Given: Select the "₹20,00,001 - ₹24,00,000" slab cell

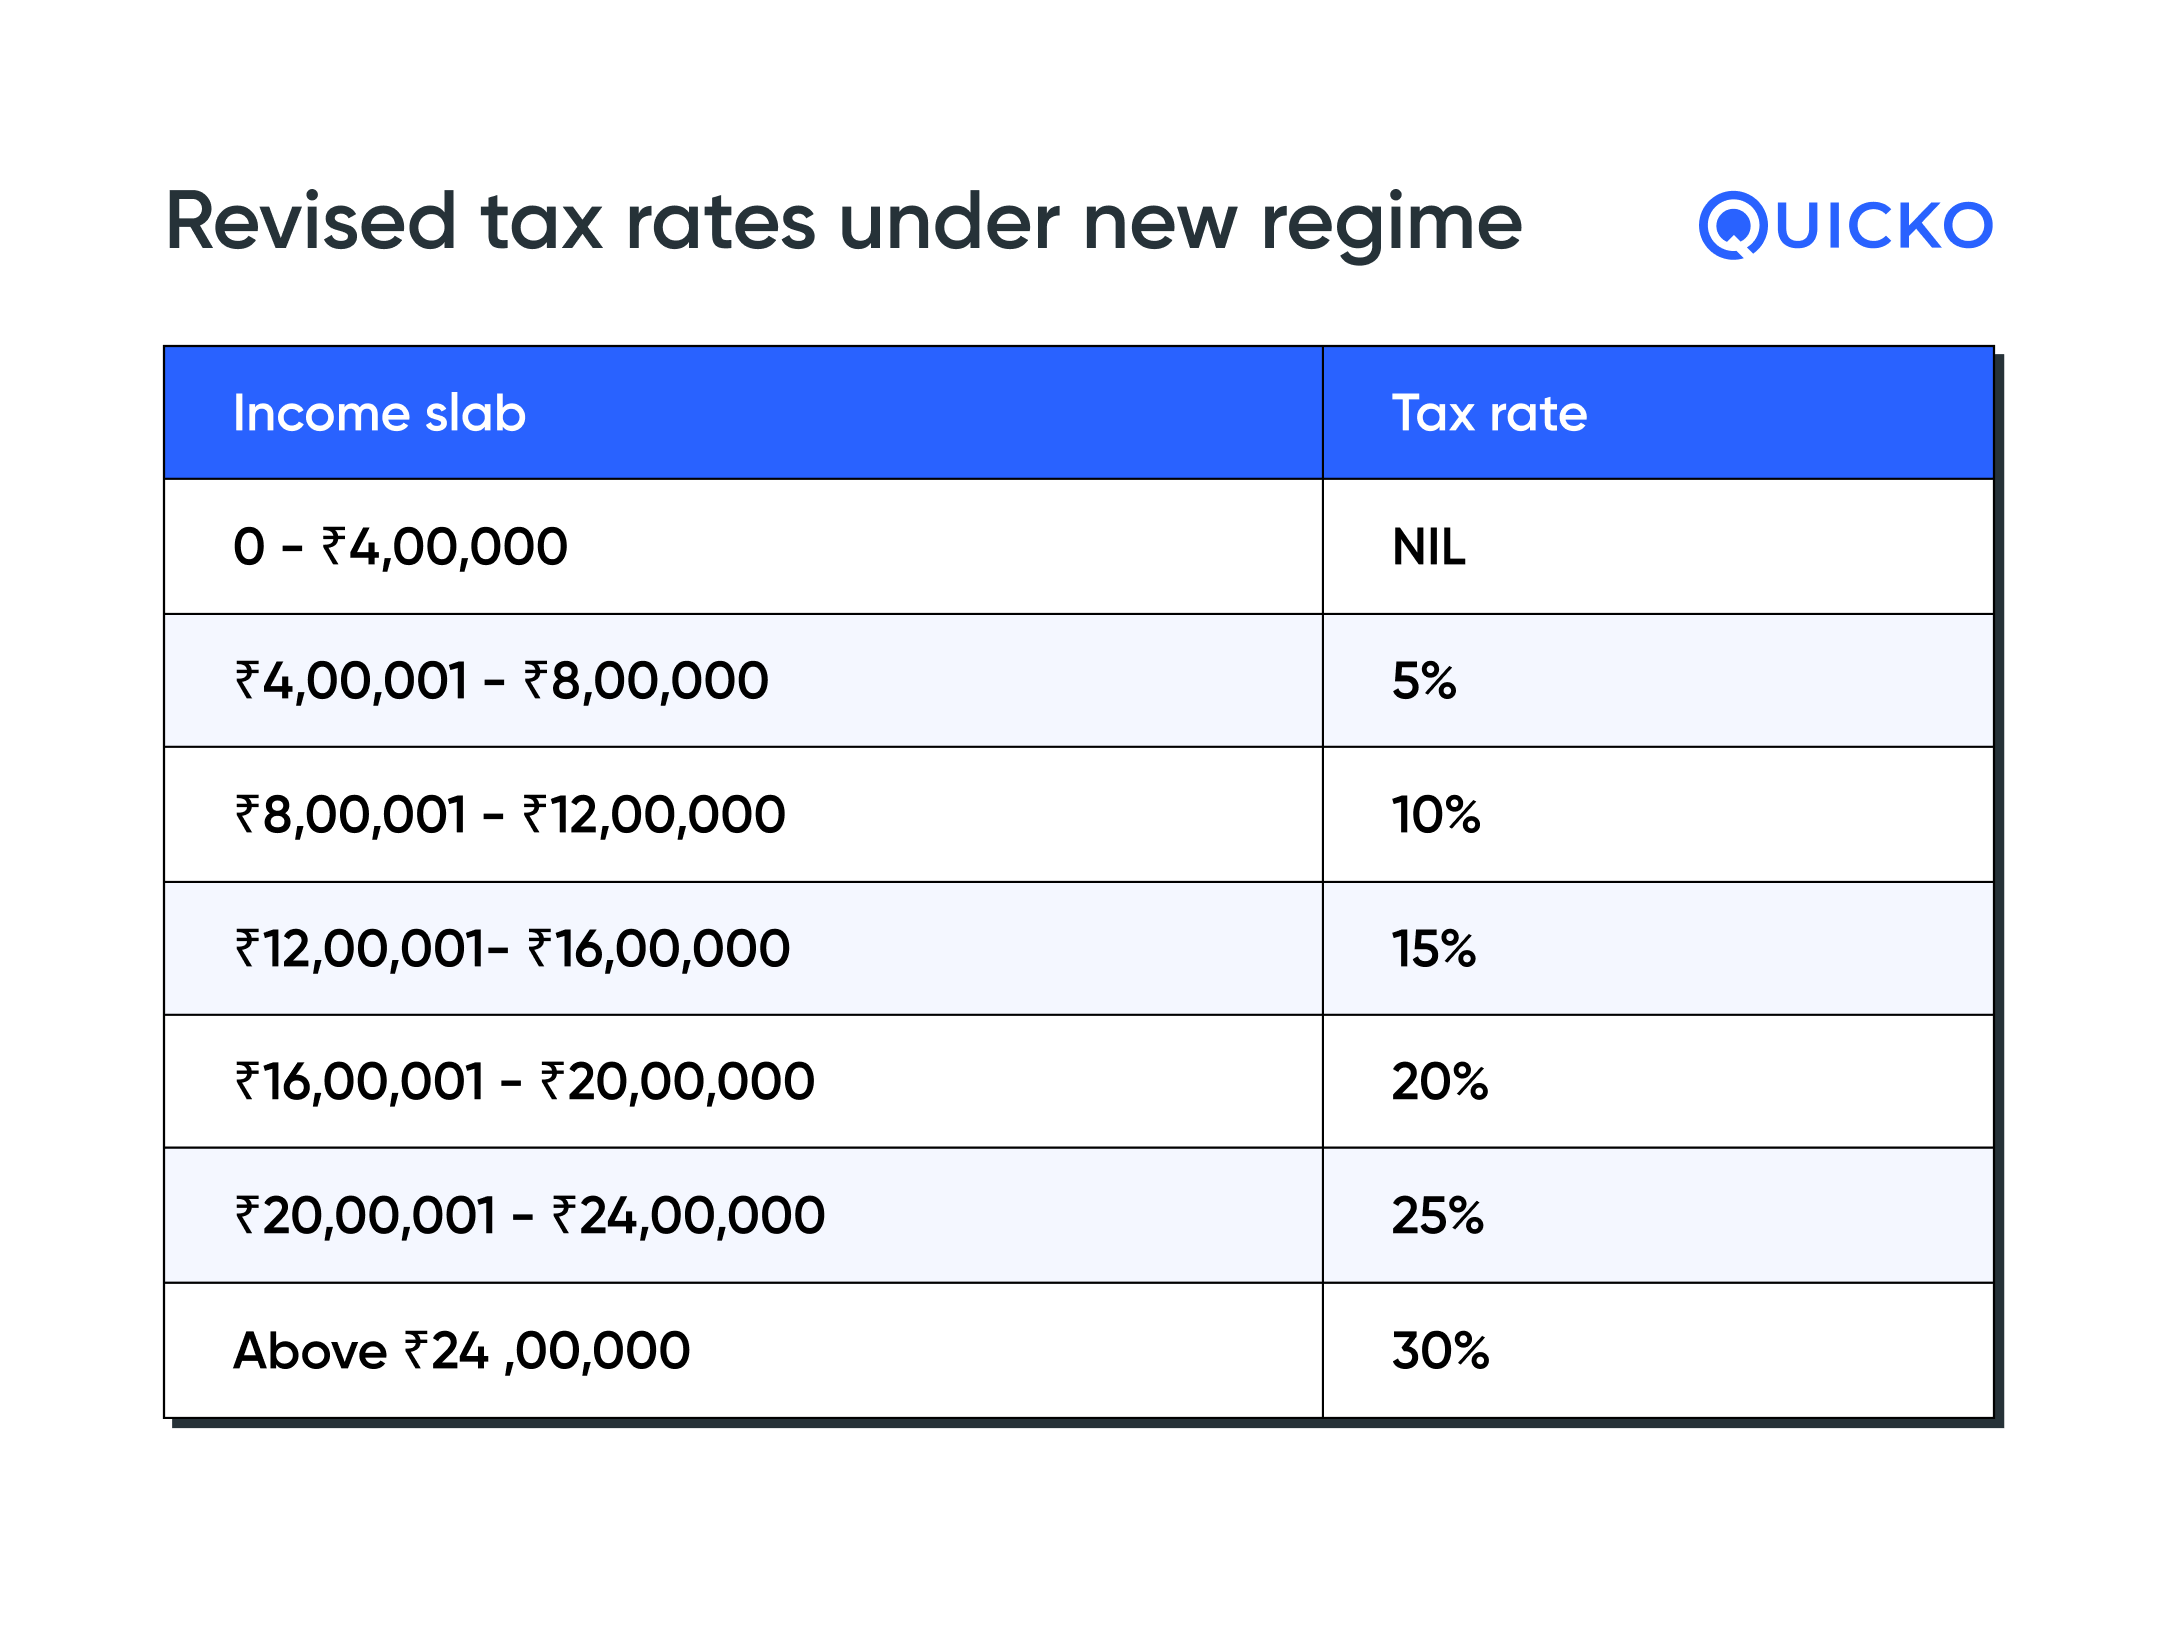Looking at the screenshot, I should (529, 1216).
